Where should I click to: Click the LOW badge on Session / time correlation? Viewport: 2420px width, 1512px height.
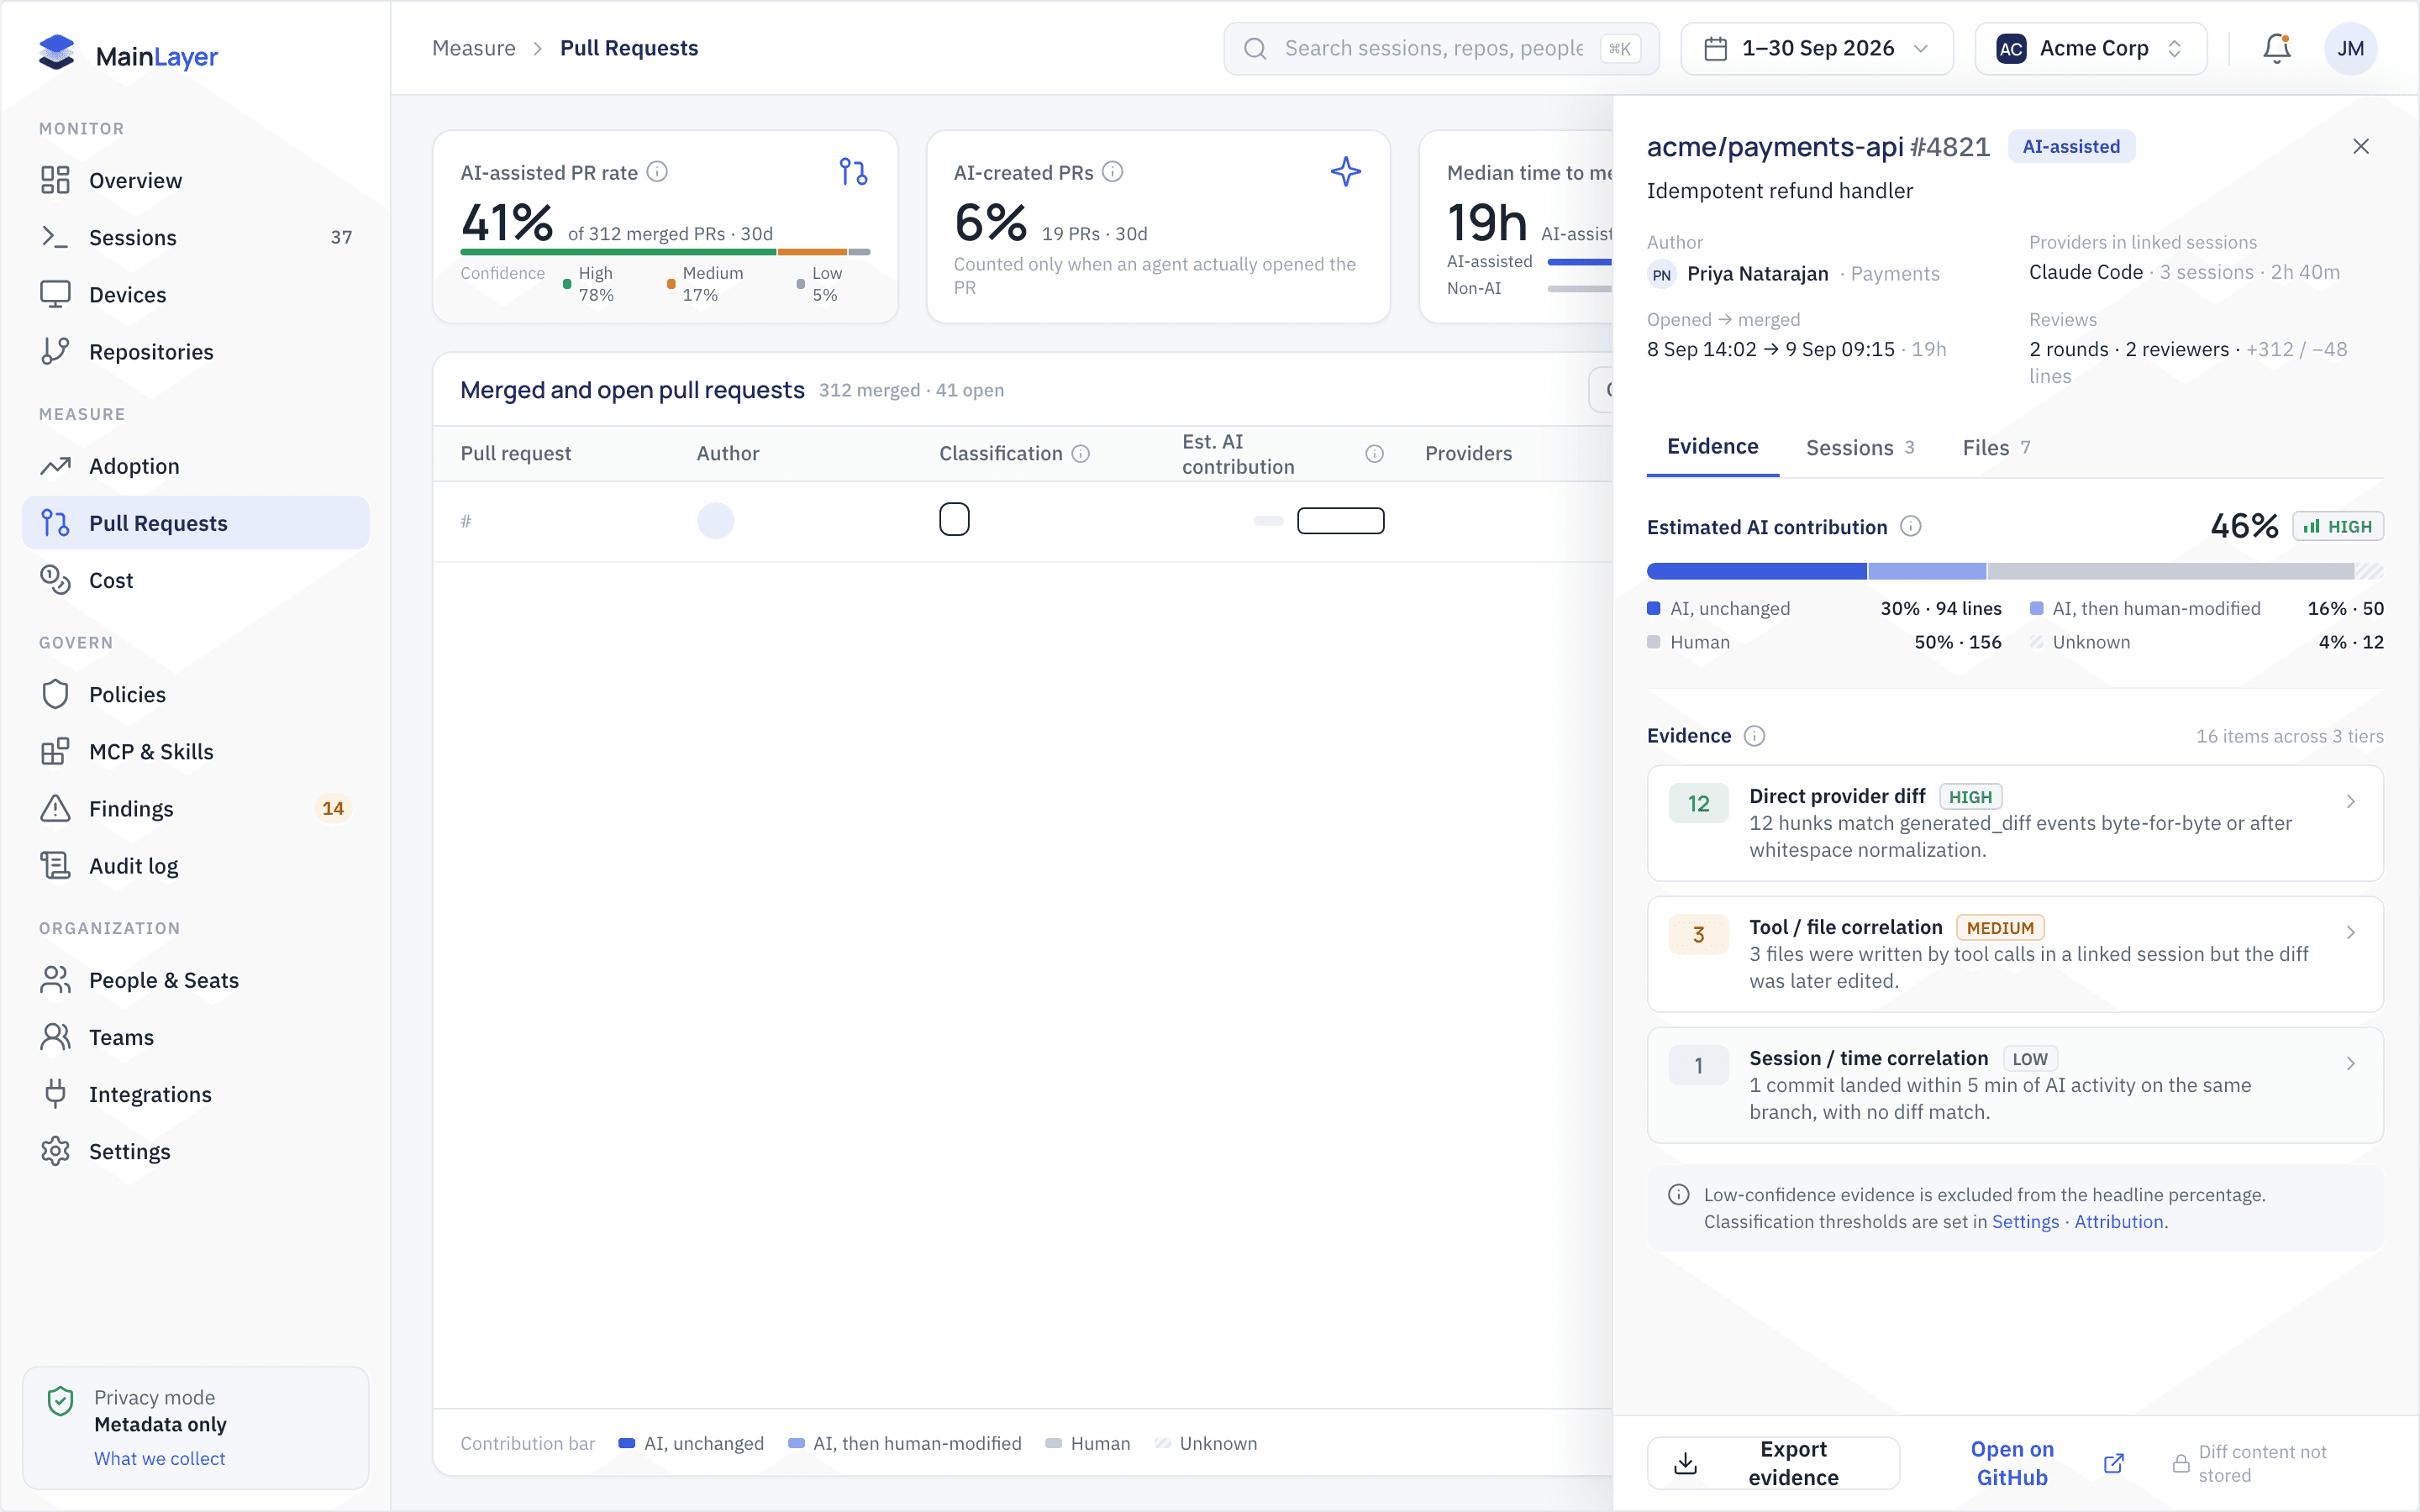click(2030, 1059)
